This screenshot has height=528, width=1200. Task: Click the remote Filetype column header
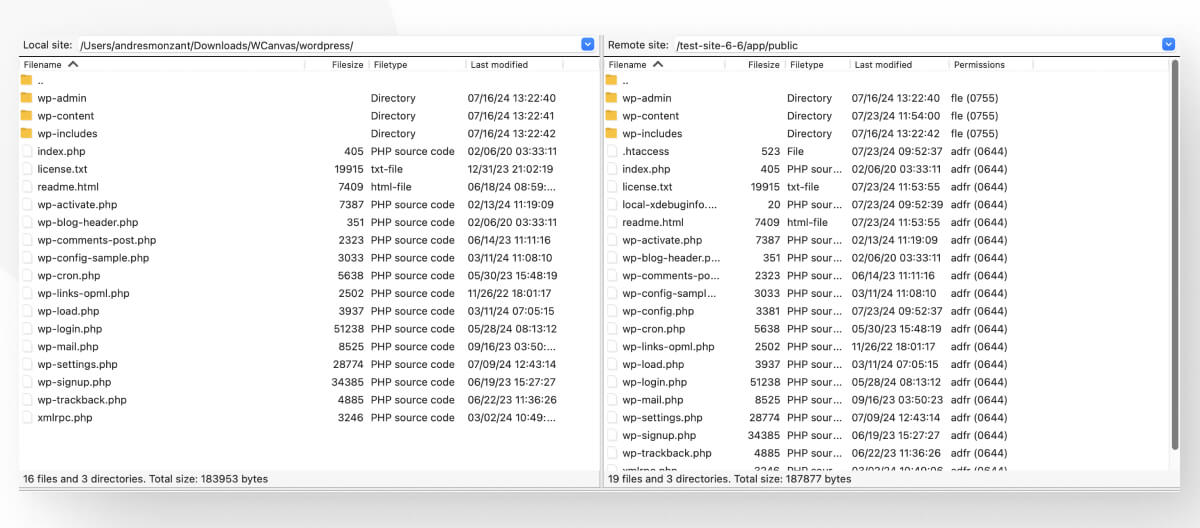click(x=806, y=65)
